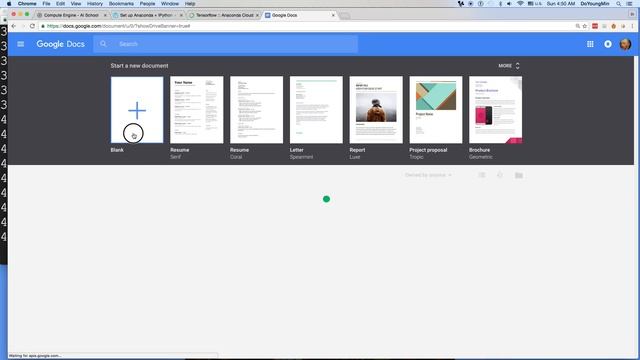Choose the Brochure Geometric template
This screenshot has width=640, height=360.
[x=496, y=110]
